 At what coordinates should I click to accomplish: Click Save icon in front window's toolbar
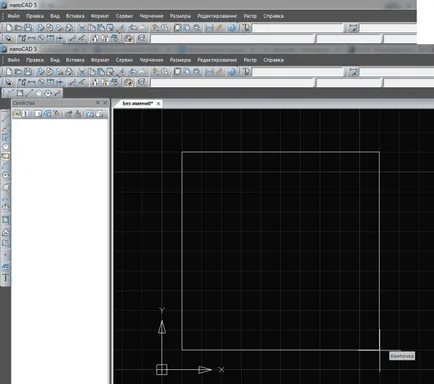click(28, 72)
